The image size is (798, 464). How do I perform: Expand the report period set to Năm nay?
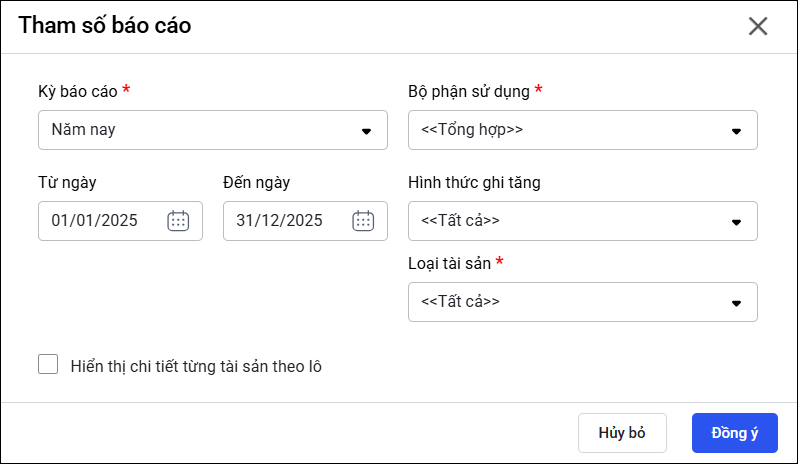[200, 130]
